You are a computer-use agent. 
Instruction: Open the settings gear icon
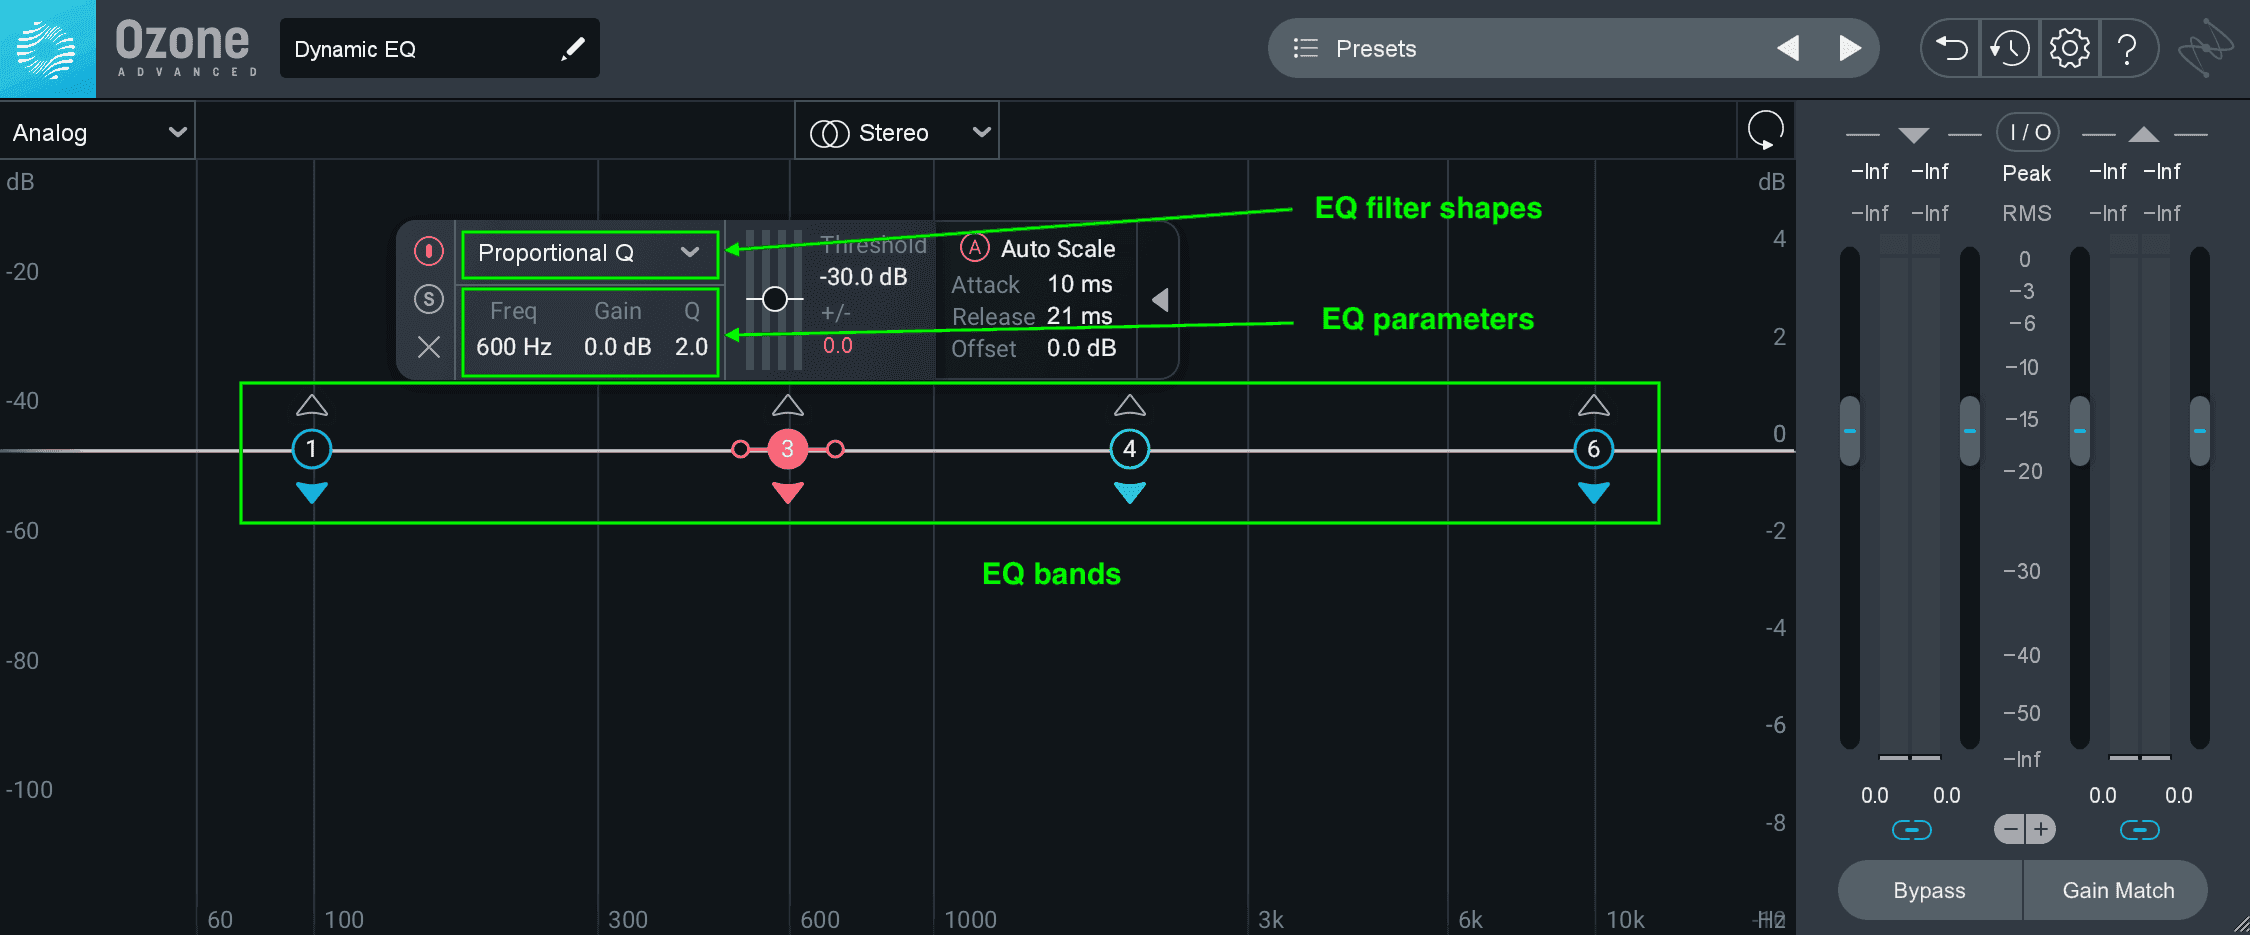(2070, 48)
